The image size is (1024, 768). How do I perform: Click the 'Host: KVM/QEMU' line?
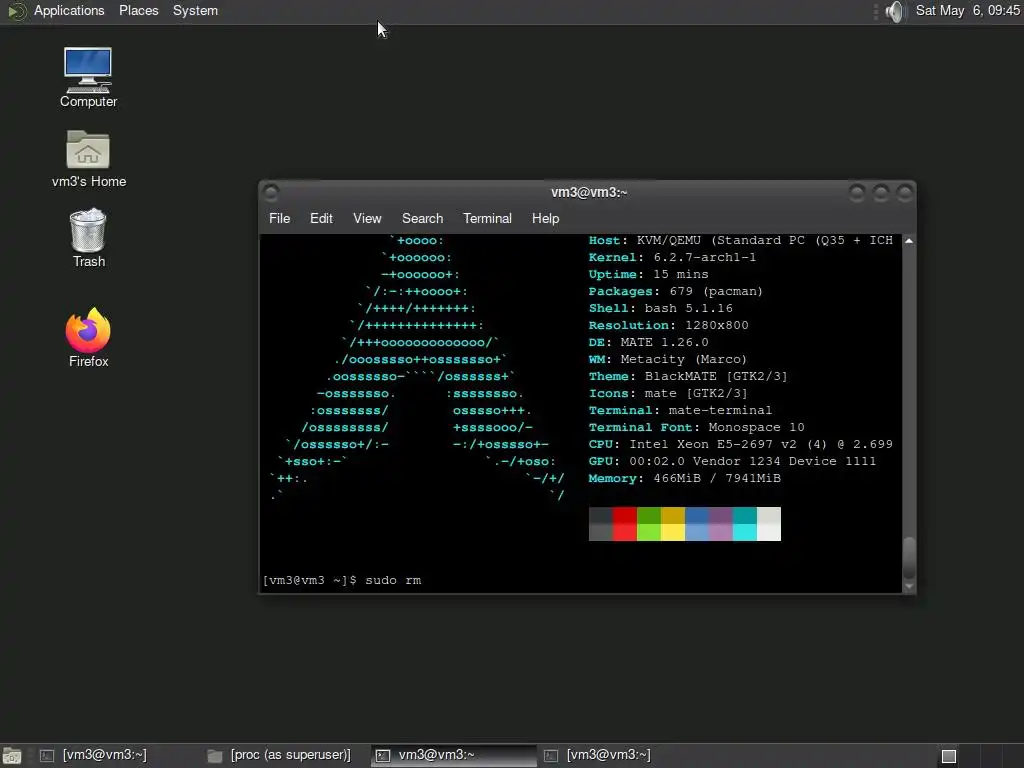pyautogui.click(x=741, y=240)
